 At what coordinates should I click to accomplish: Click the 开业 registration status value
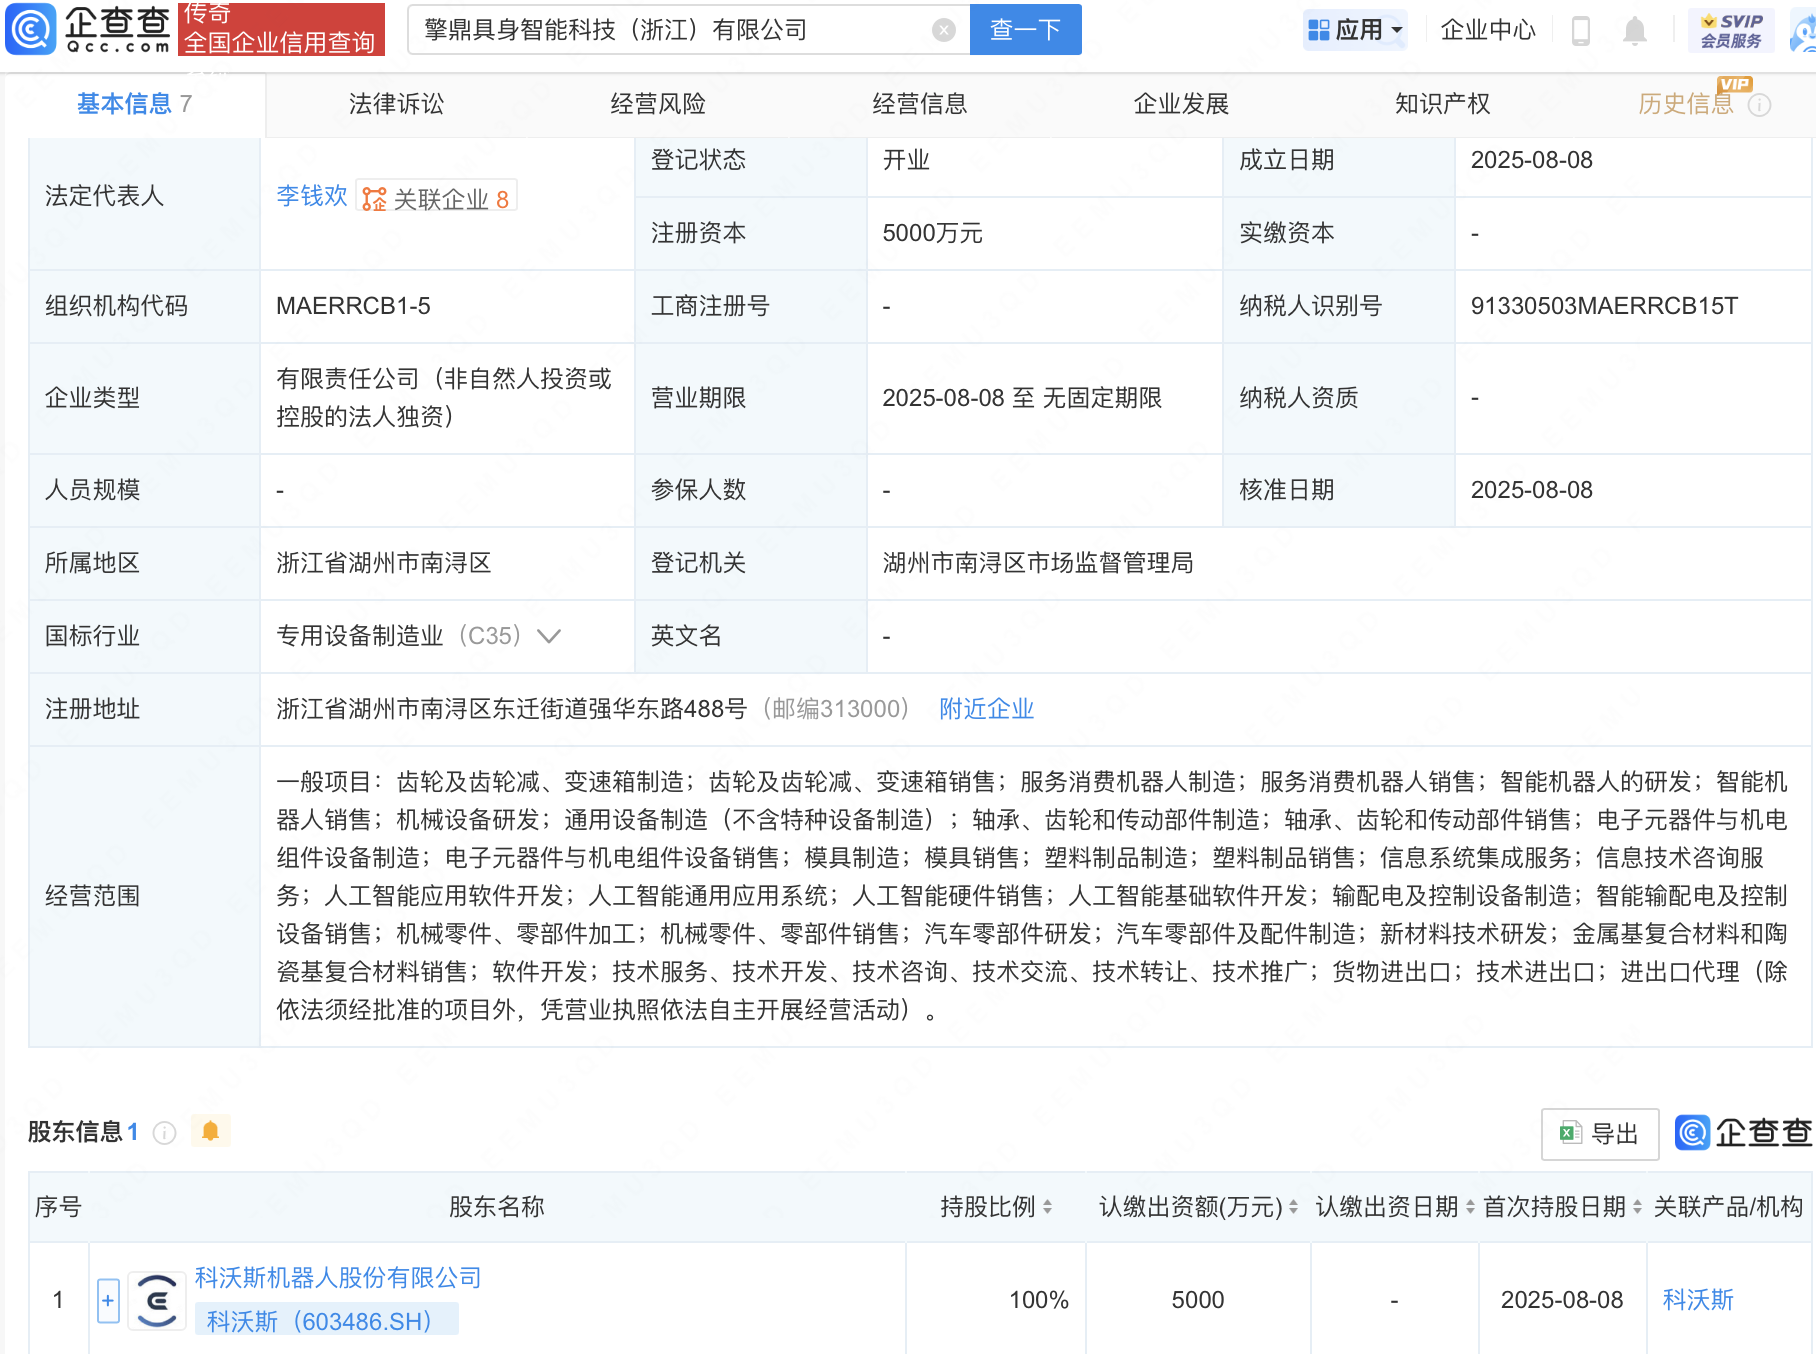click(x=906, y=160)
